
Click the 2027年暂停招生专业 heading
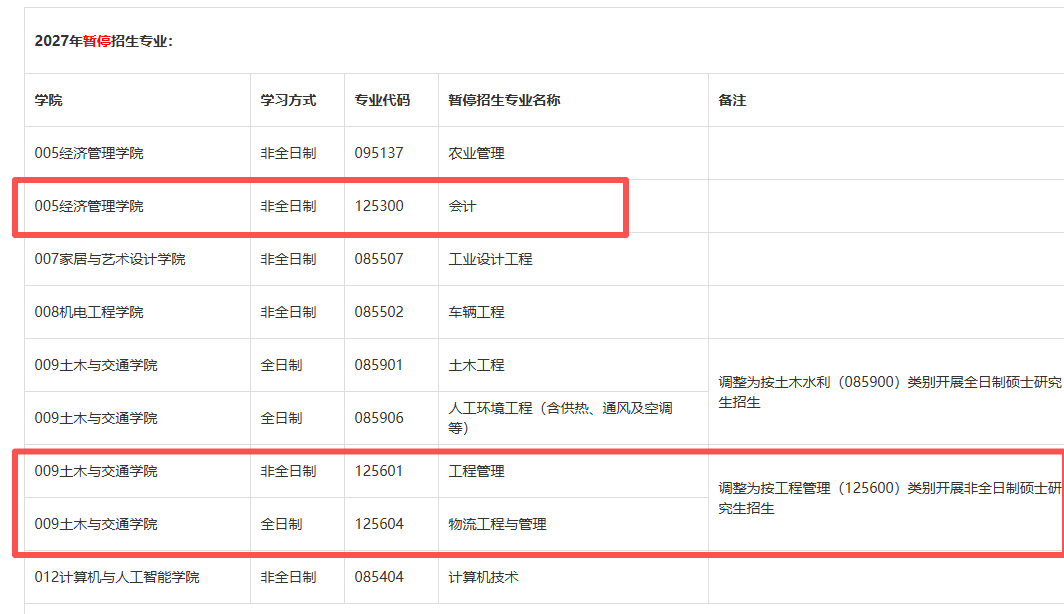[x=104, y=41]
